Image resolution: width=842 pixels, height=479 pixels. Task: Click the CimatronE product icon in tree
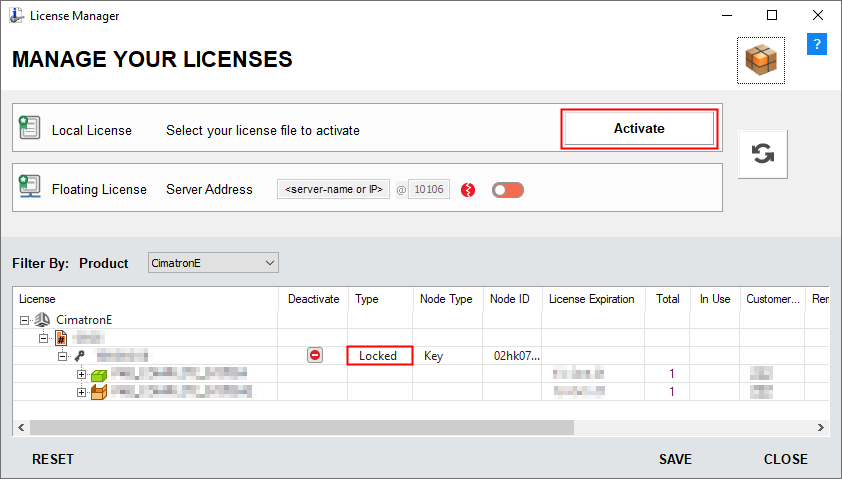pos(42,320)
